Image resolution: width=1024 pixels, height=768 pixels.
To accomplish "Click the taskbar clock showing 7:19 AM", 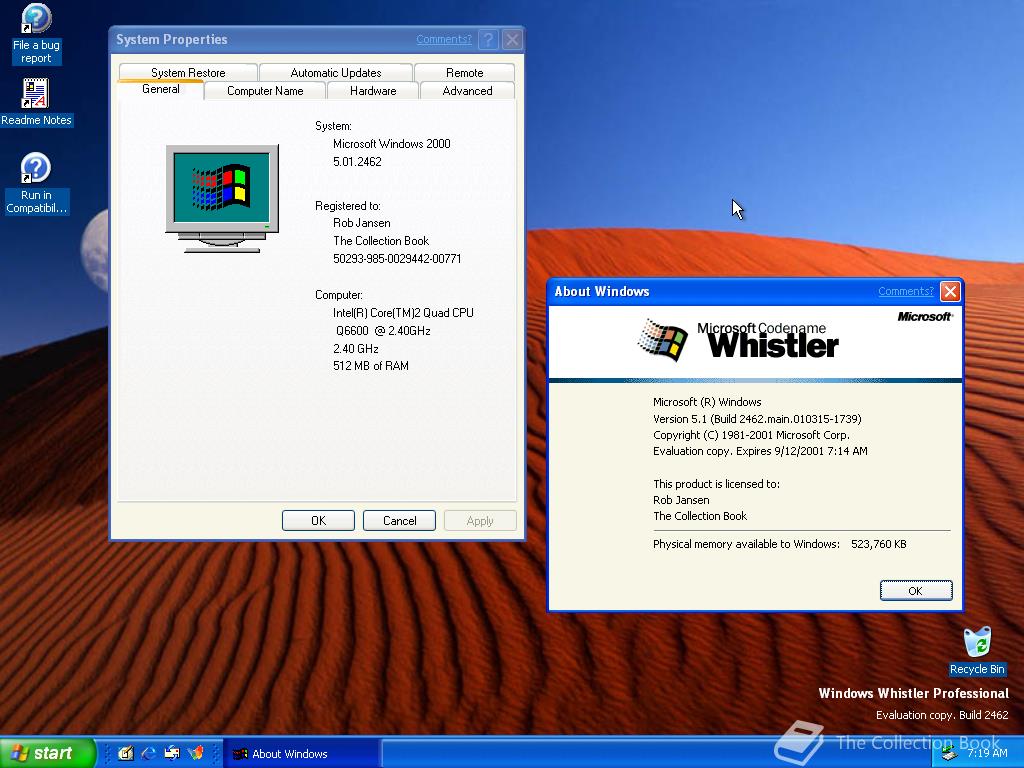I will tap(987, 753).
